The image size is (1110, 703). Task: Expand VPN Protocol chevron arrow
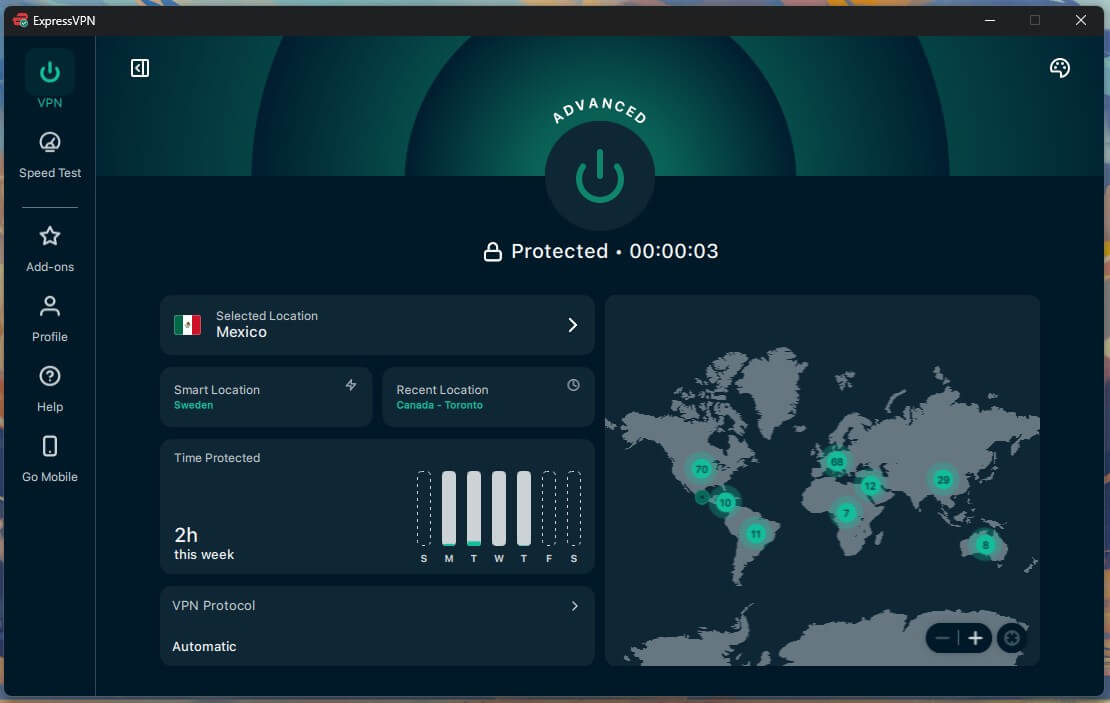[575, 606]
